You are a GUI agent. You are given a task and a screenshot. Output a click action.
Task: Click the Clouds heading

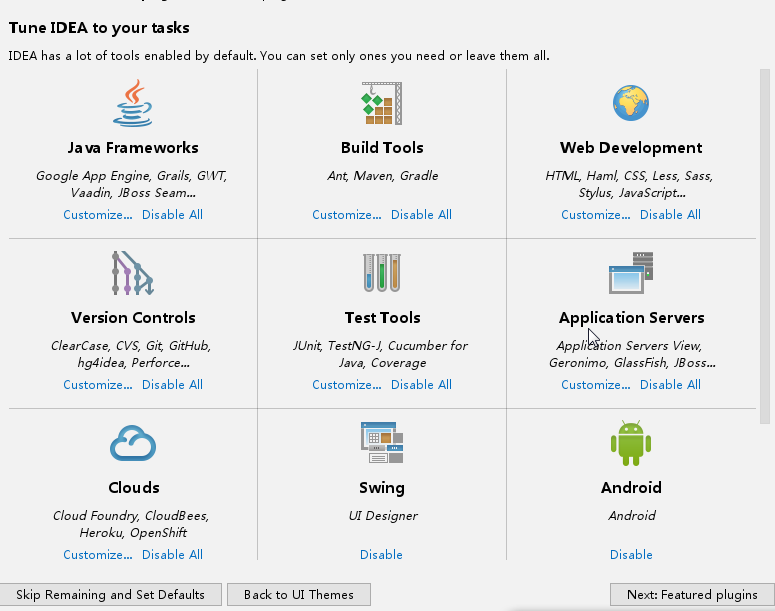[133, 488]
